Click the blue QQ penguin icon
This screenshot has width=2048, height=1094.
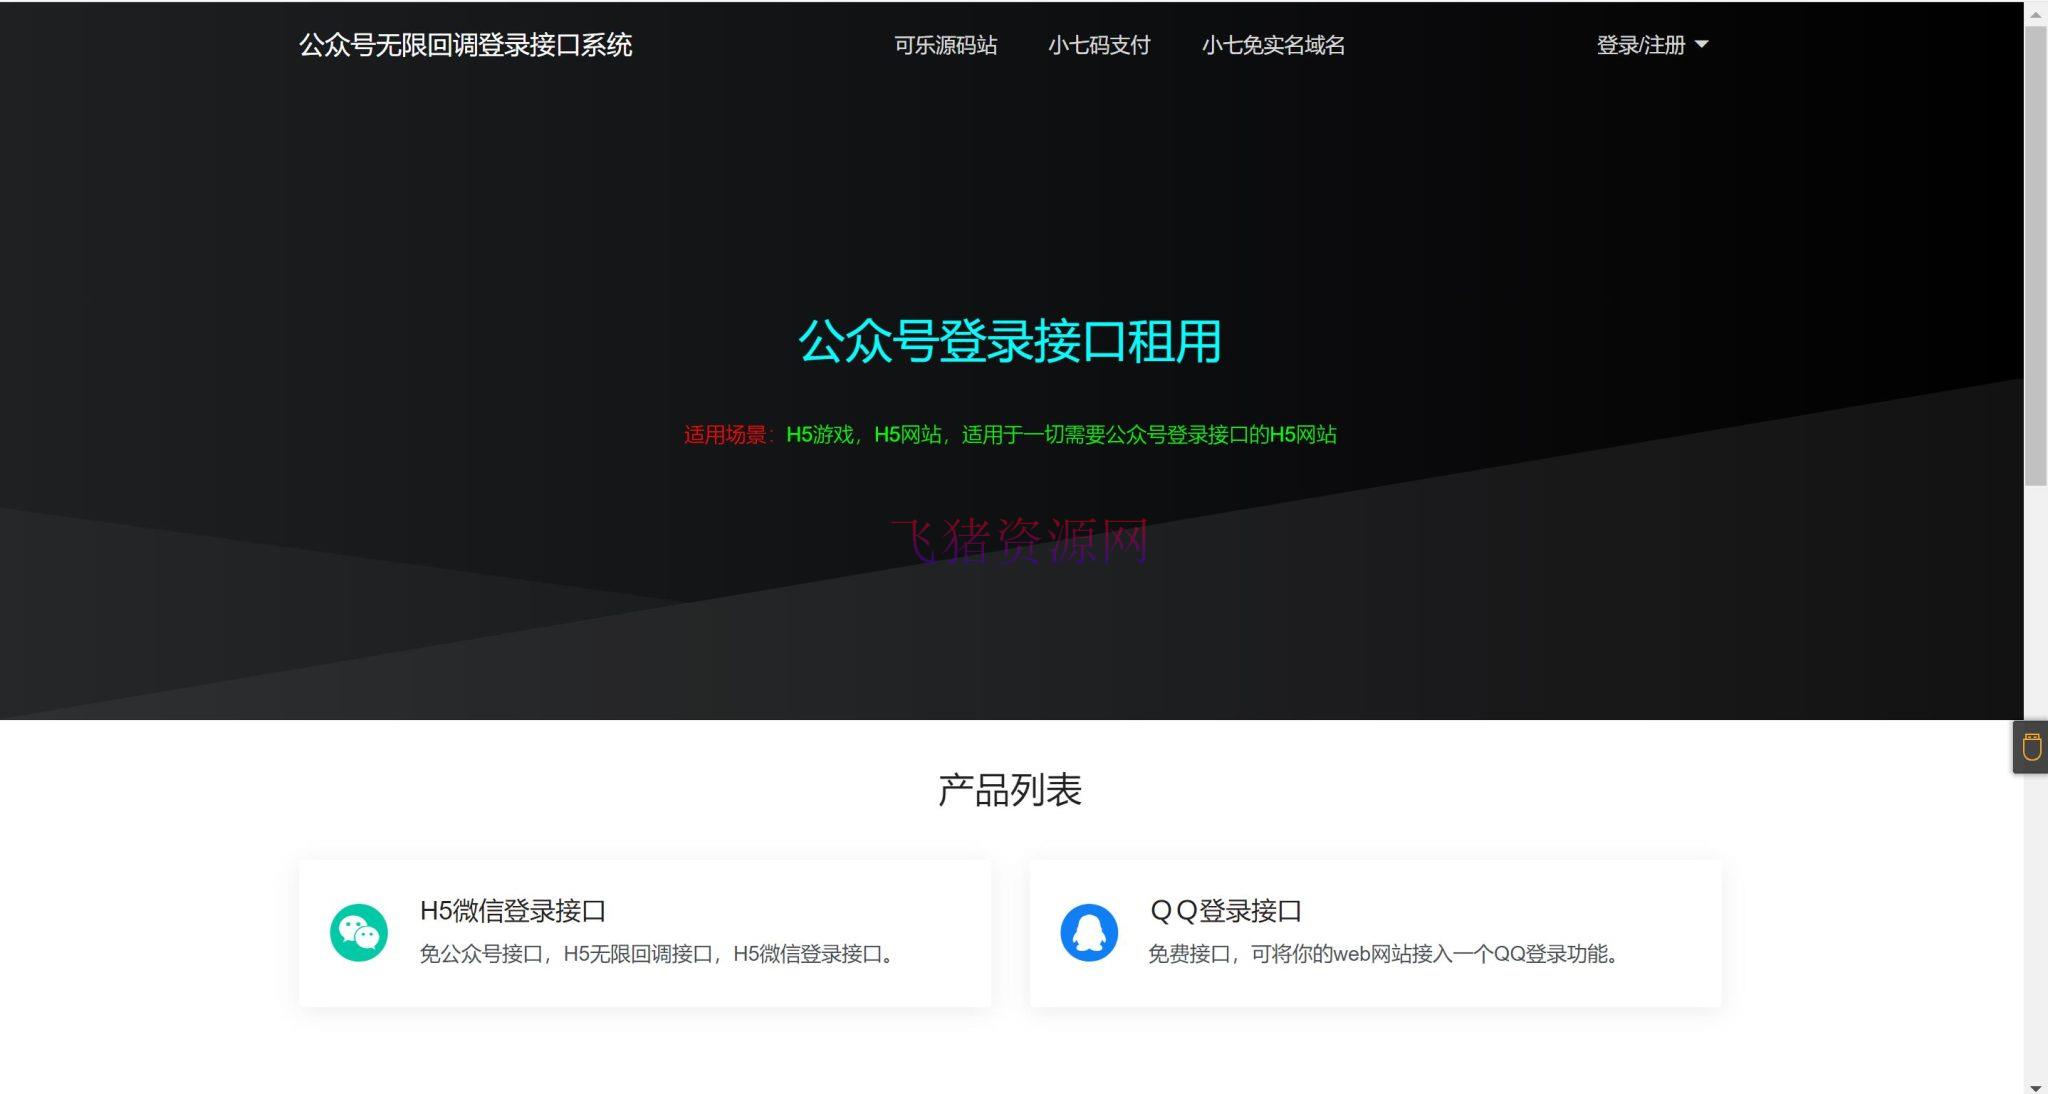[1089, 931]
